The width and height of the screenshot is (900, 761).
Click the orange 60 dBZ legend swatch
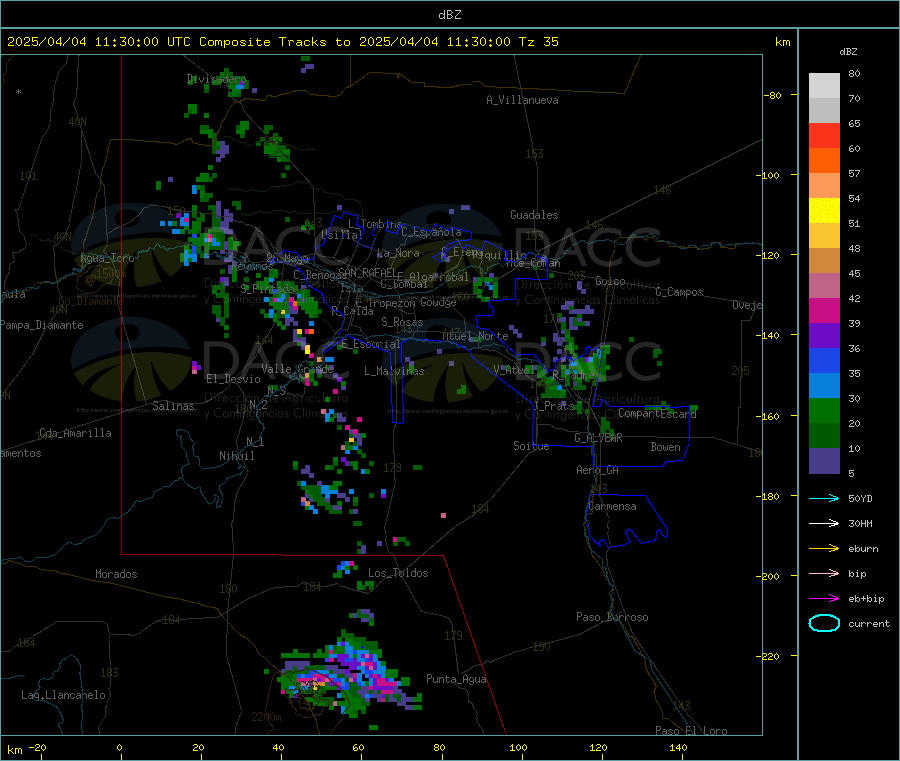[x=824, y=161]
